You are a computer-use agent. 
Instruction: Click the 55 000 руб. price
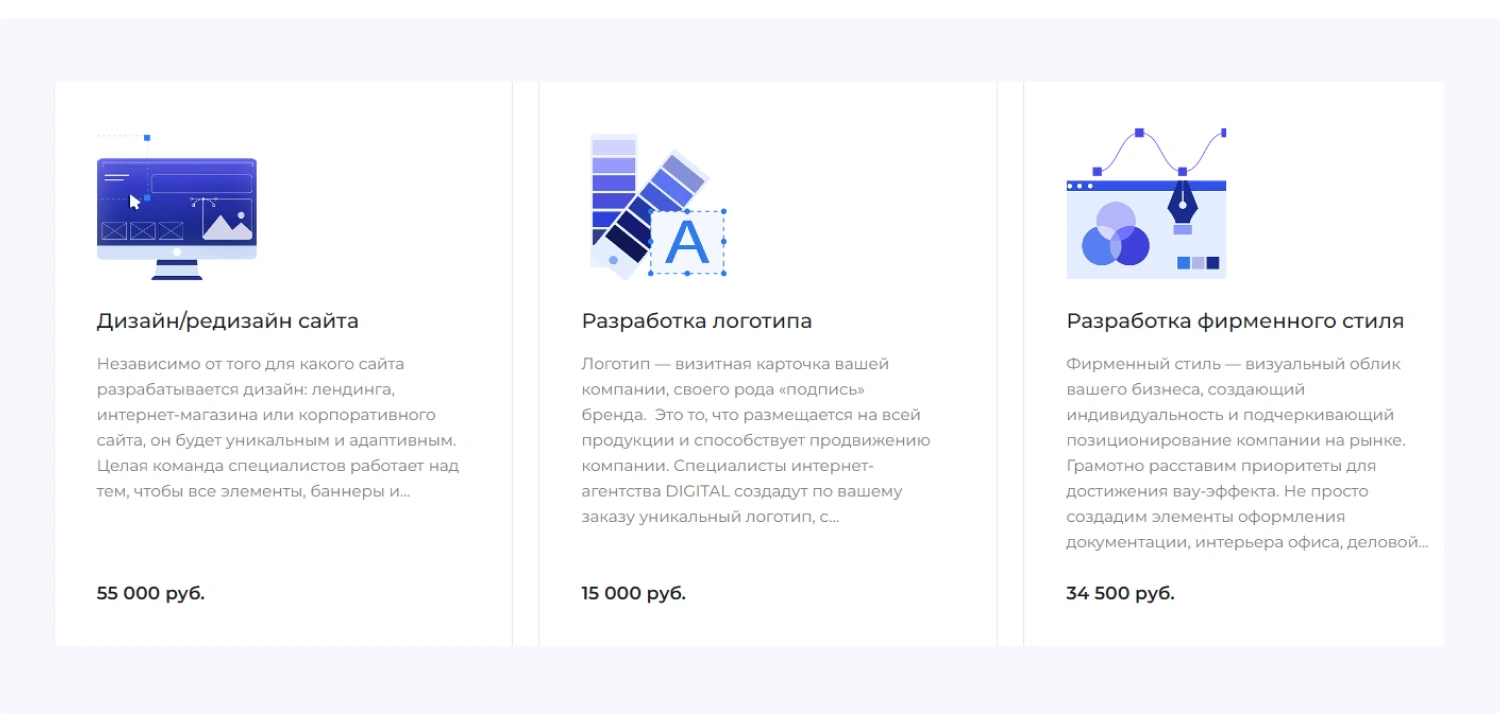[150, 593]
